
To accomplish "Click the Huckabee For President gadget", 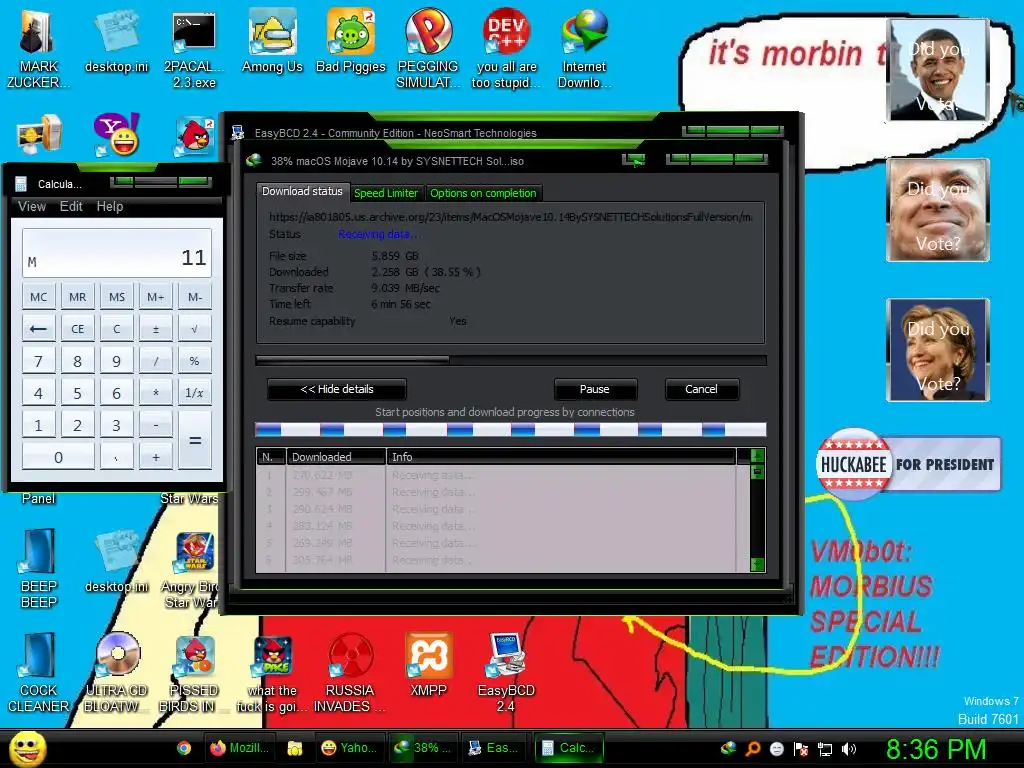I will [x=908, y=464].
